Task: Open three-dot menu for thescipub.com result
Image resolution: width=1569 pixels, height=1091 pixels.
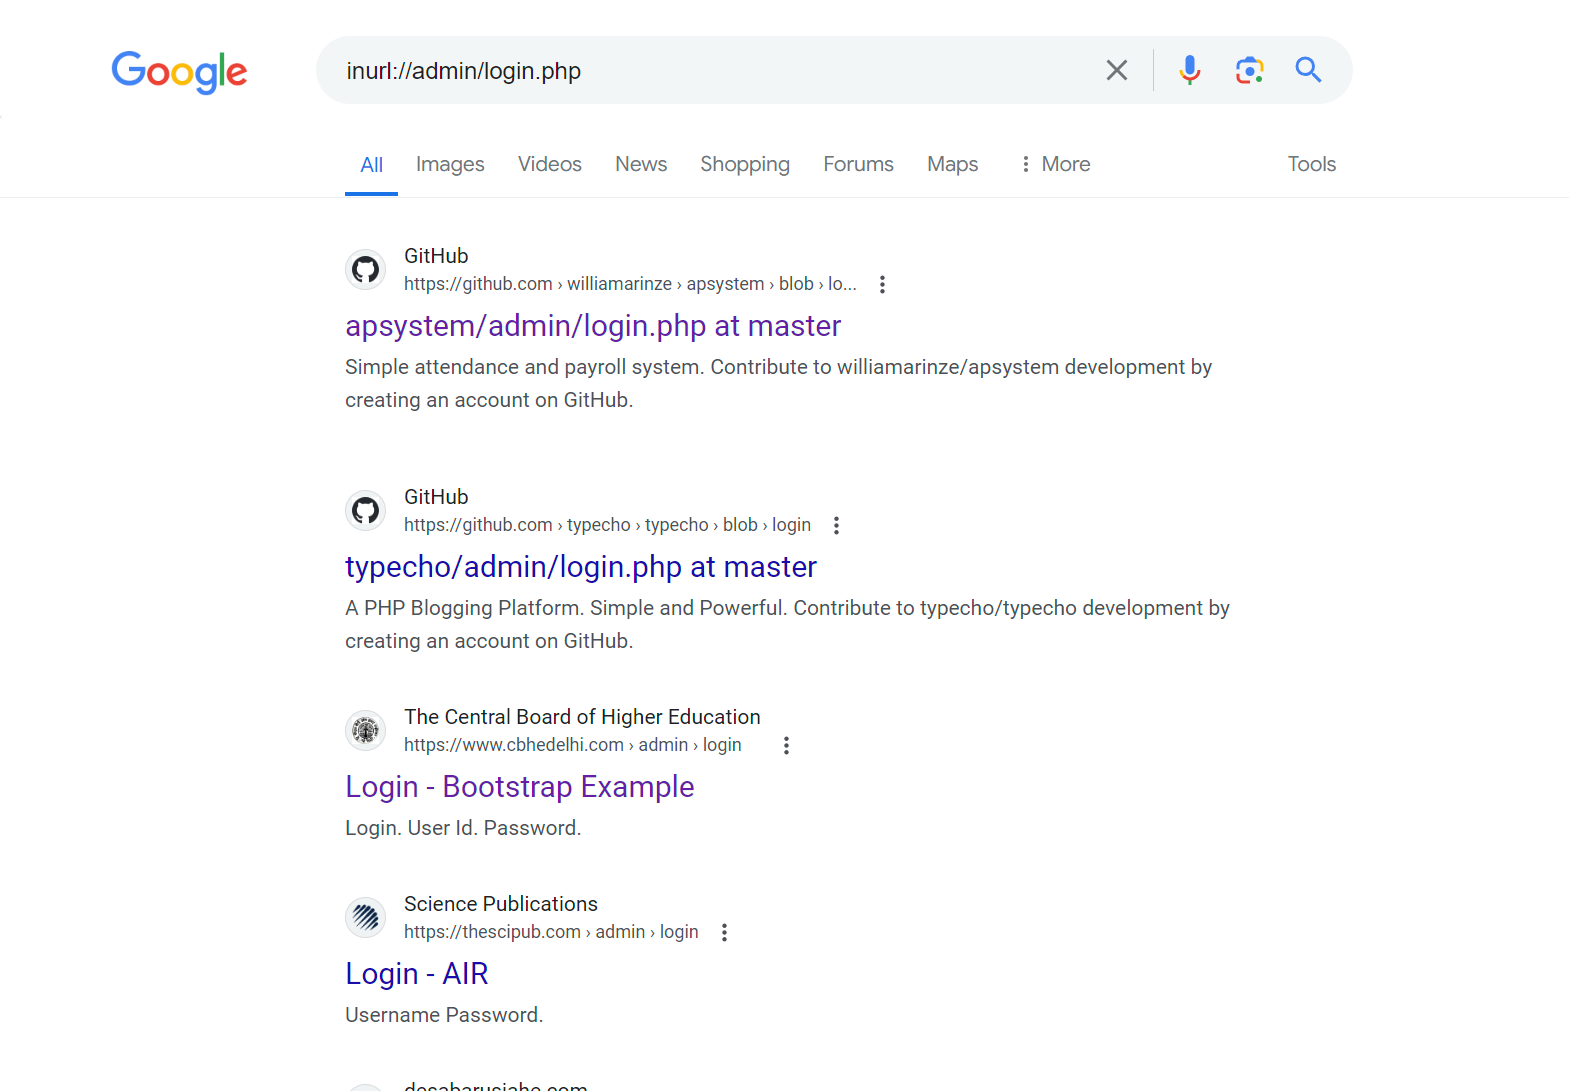Action: point(724,932)
